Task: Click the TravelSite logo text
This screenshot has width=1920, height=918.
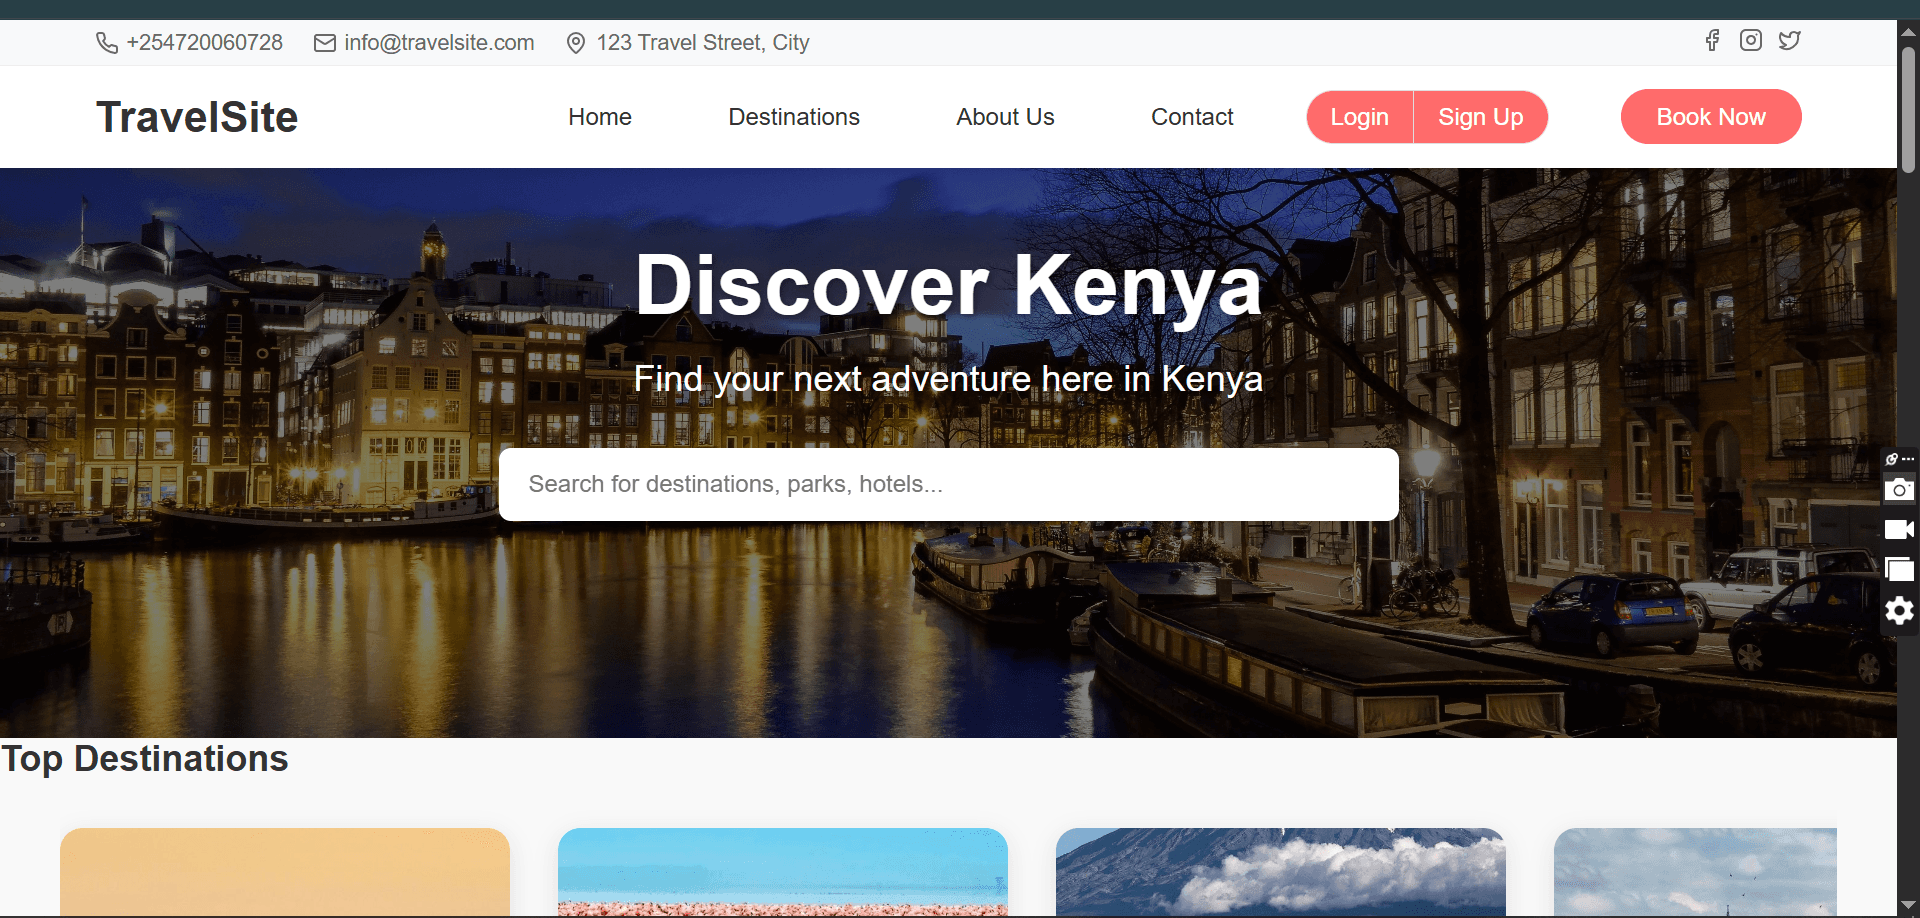Action: [197, 117]
